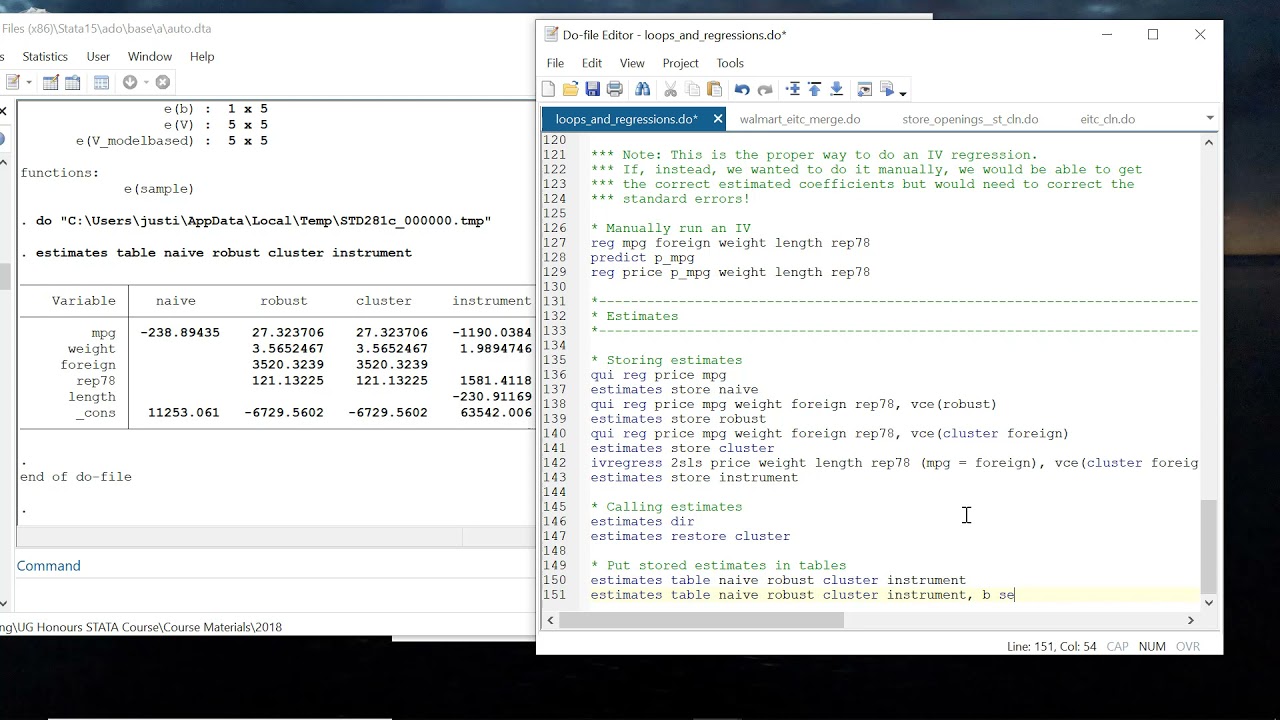
Task: Click the -238.89435 naive mpg coefficient
Action: (x=180, y=333)
